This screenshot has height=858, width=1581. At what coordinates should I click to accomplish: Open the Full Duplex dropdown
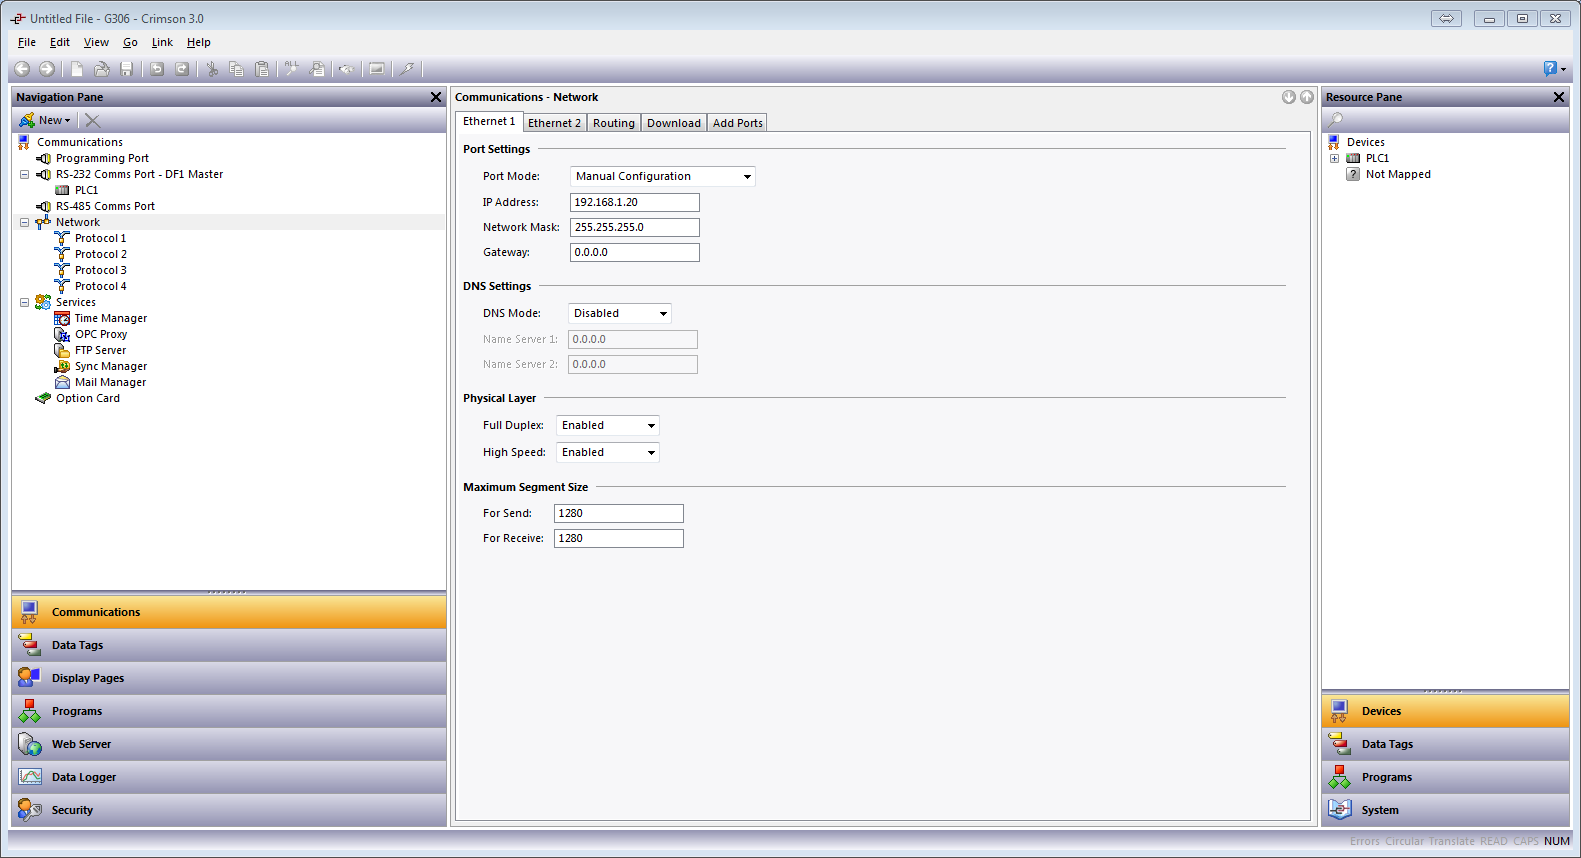click(651, 426)
